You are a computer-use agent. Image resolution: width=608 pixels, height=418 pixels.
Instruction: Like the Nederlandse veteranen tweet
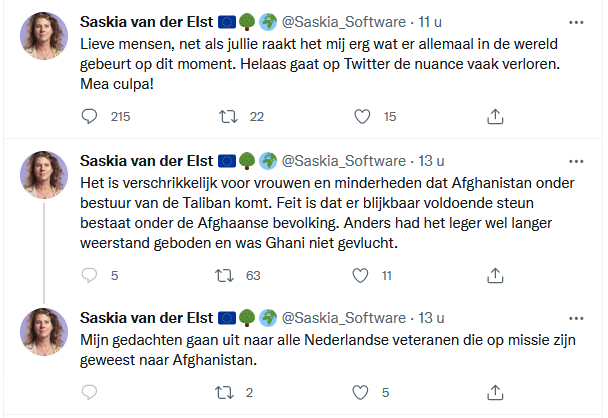coord(362,393)
